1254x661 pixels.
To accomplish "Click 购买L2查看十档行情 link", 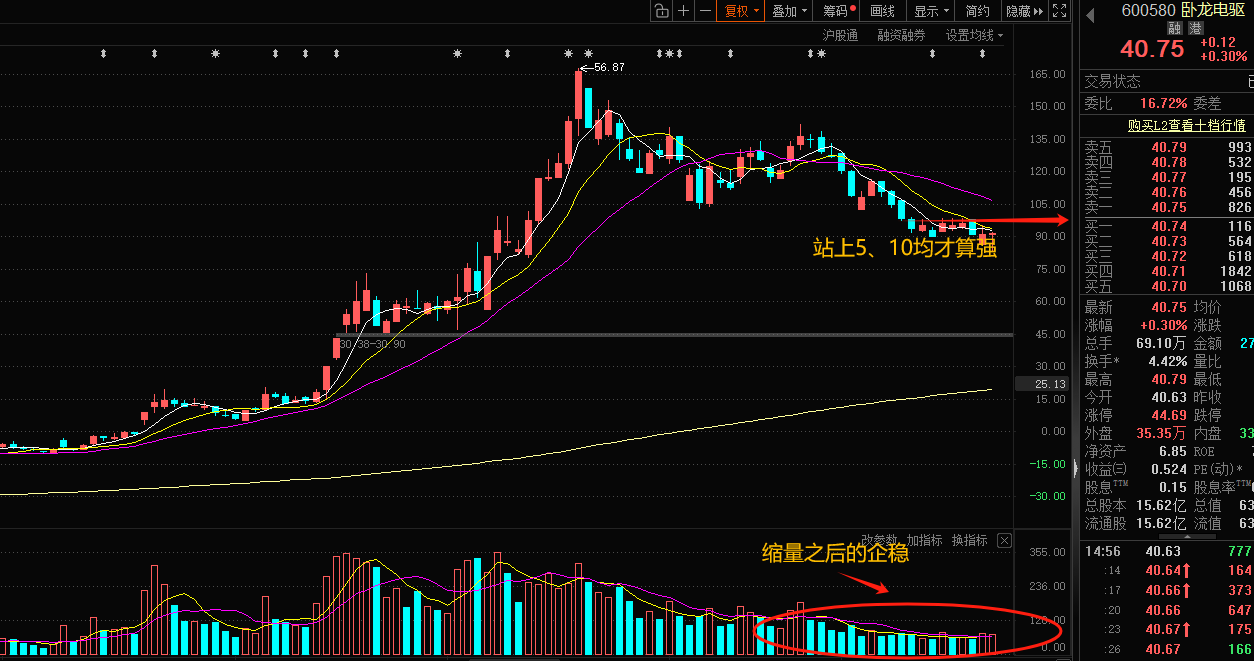I will pyautogui.click(x=1186, y=125).
